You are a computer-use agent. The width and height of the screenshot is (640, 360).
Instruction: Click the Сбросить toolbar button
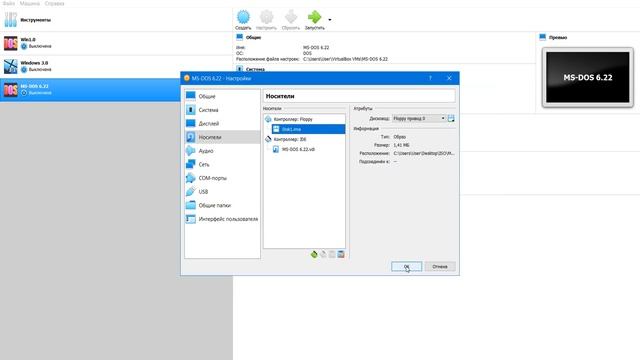tap(291, 20)
